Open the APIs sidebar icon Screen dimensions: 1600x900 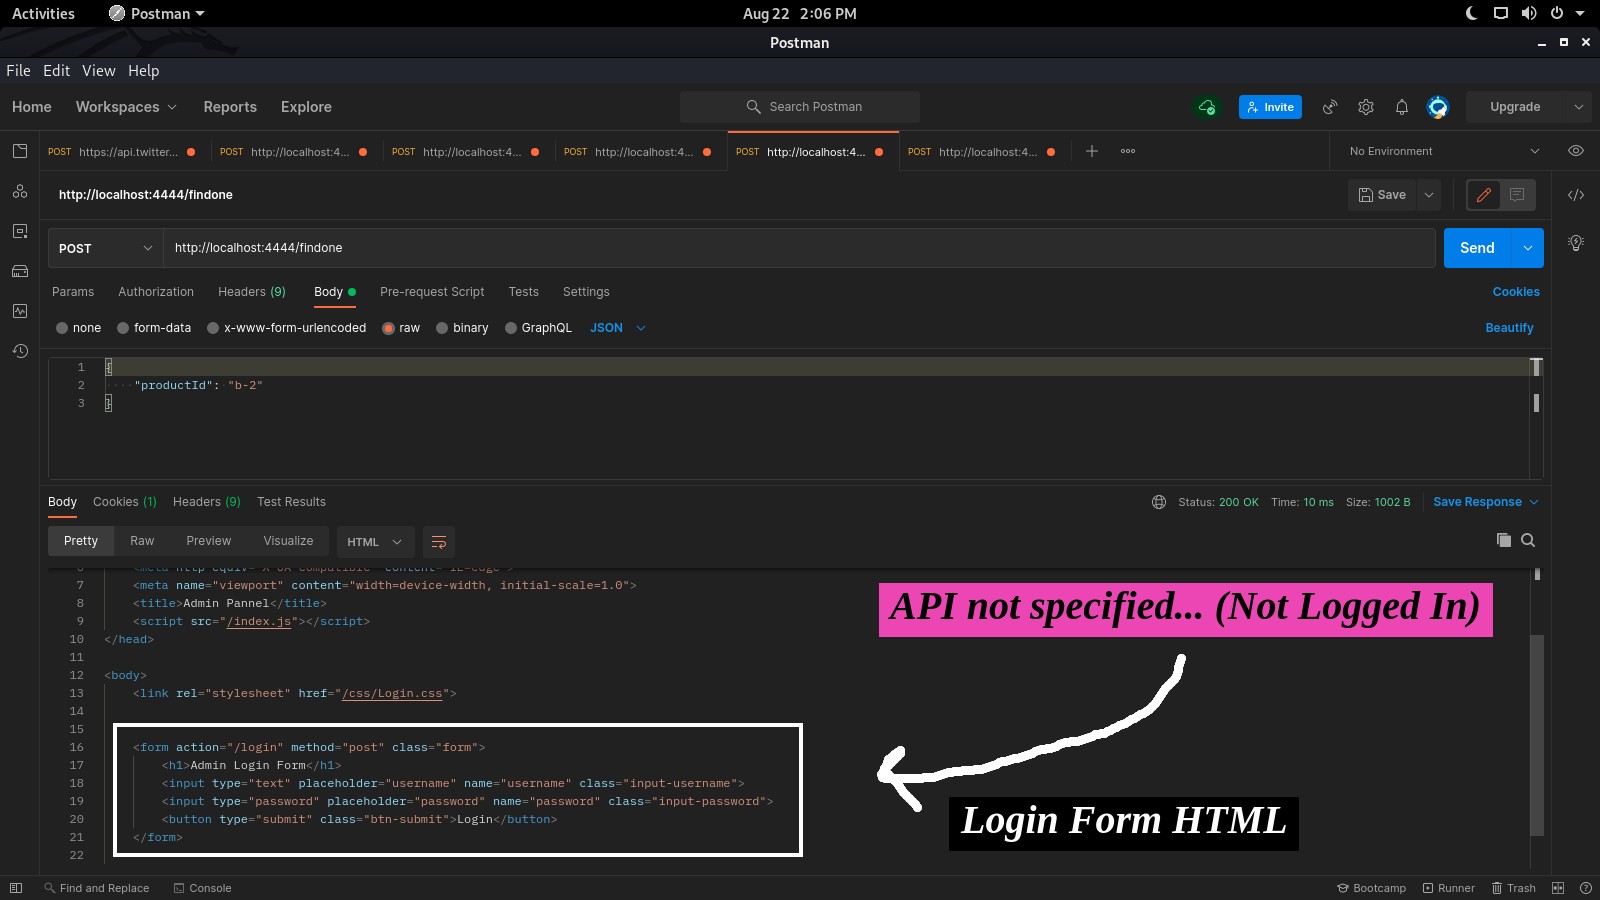[20, 192]
